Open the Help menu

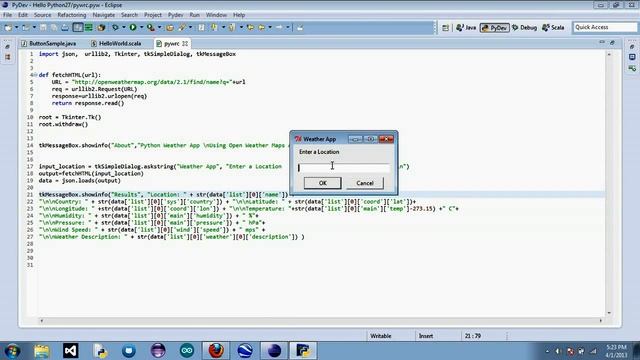(x=239, y=15)
